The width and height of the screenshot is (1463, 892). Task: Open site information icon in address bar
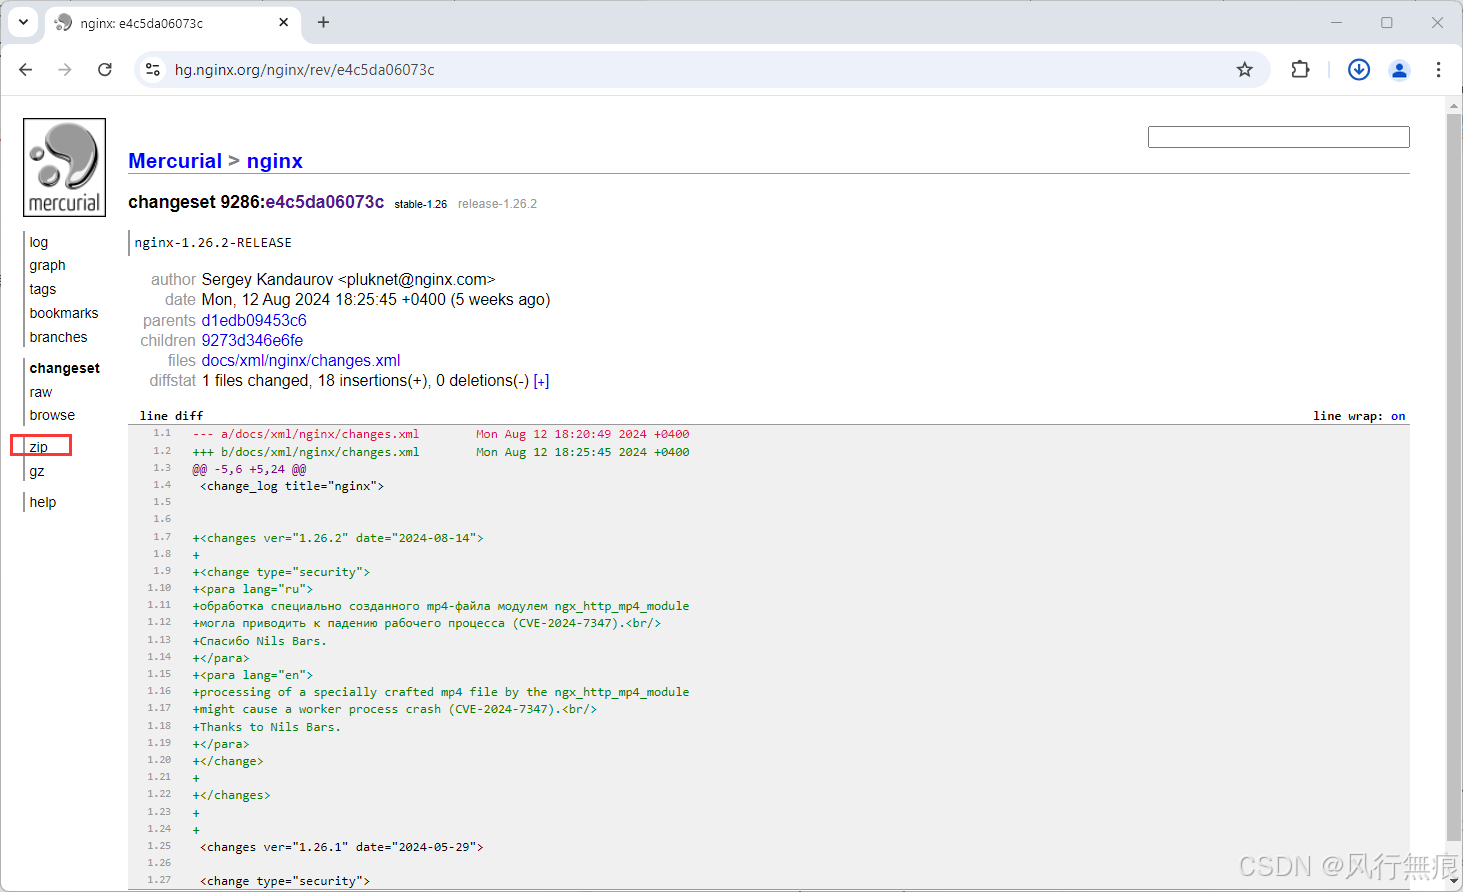tap(153, 69)
